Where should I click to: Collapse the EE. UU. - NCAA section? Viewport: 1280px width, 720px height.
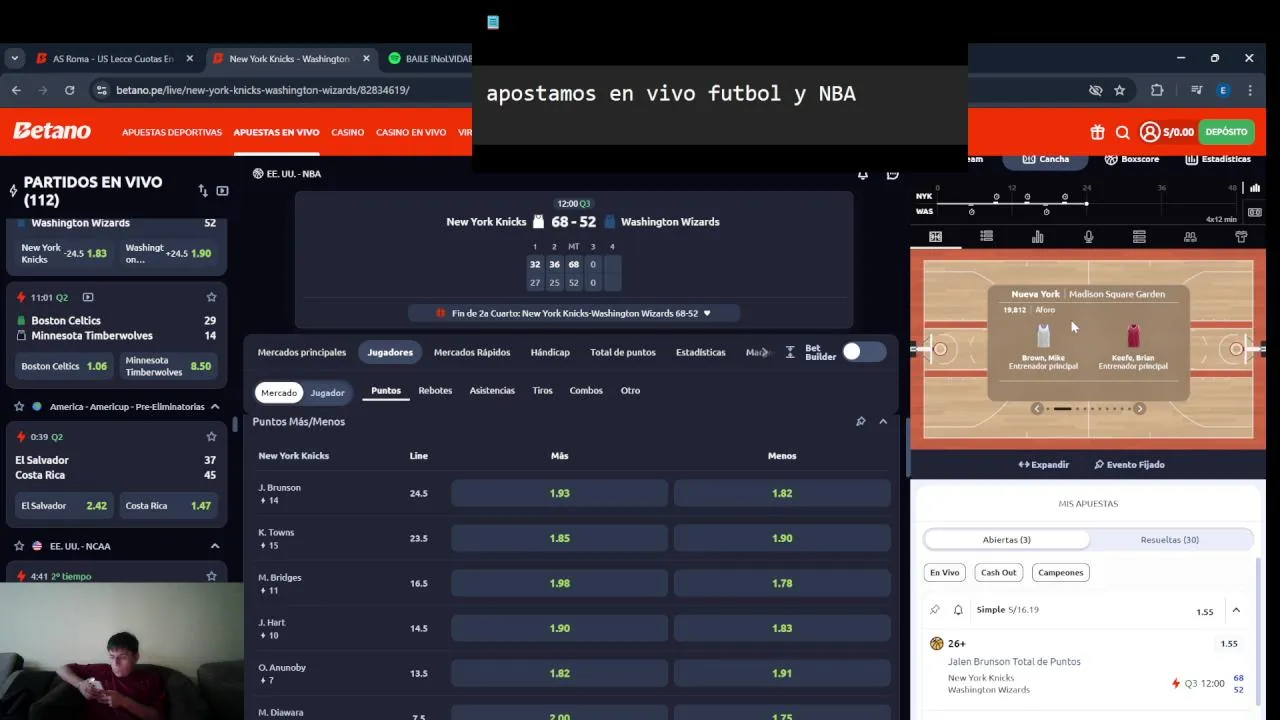pos(215,546)
